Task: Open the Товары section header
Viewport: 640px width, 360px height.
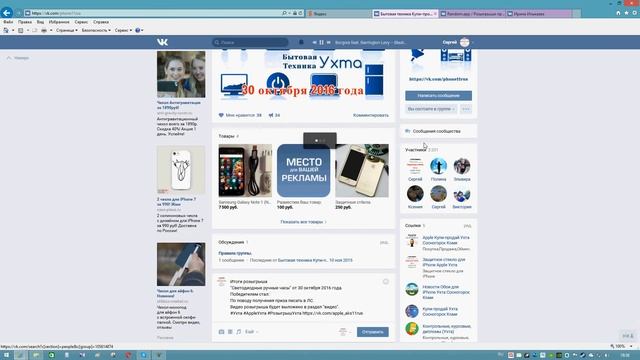Action: tap(229, 136)
